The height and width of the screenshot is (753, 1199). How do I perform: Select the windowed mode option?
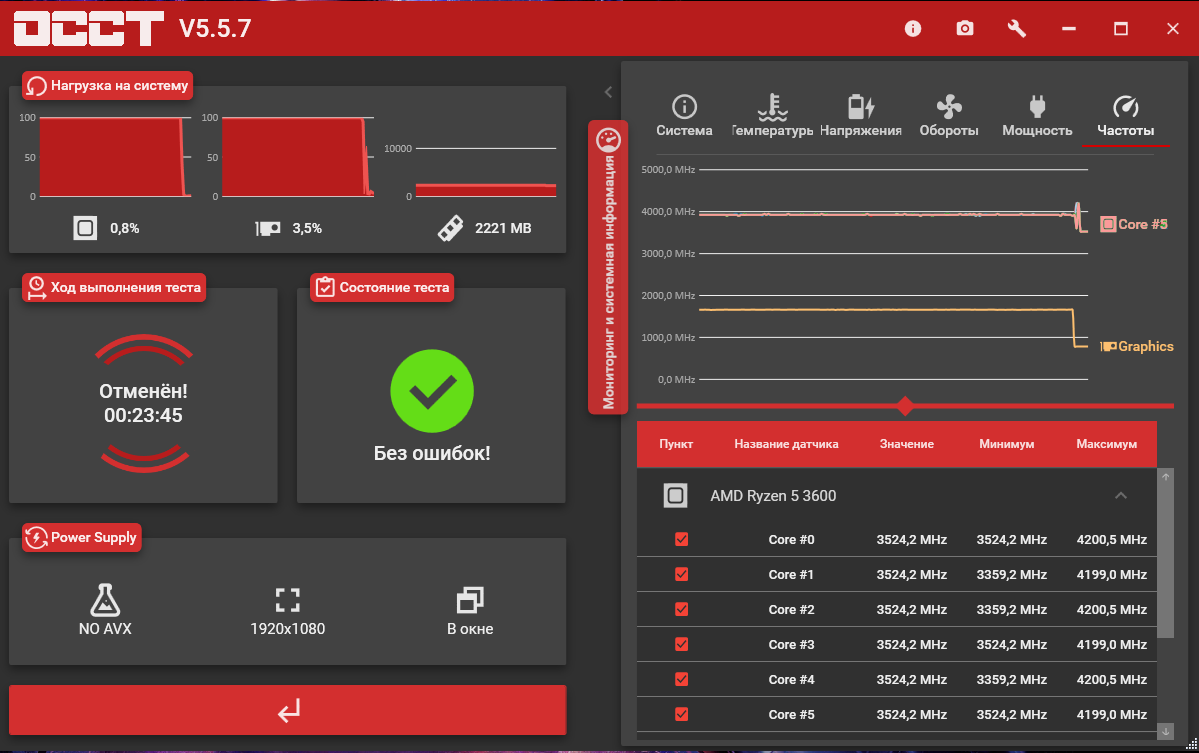pos(470,612)
